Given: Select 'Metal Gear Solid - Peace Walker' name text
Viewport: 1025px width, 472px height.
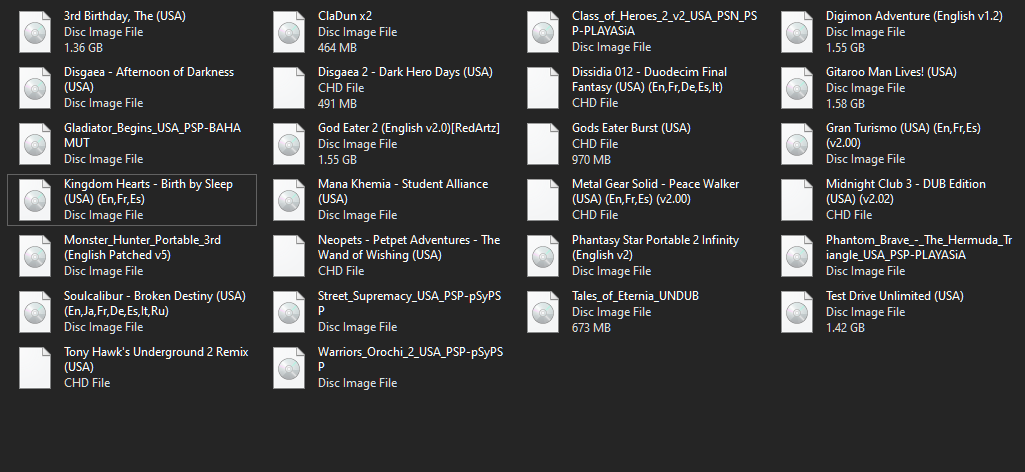Looking at the screenshot, I should (656, 184).
